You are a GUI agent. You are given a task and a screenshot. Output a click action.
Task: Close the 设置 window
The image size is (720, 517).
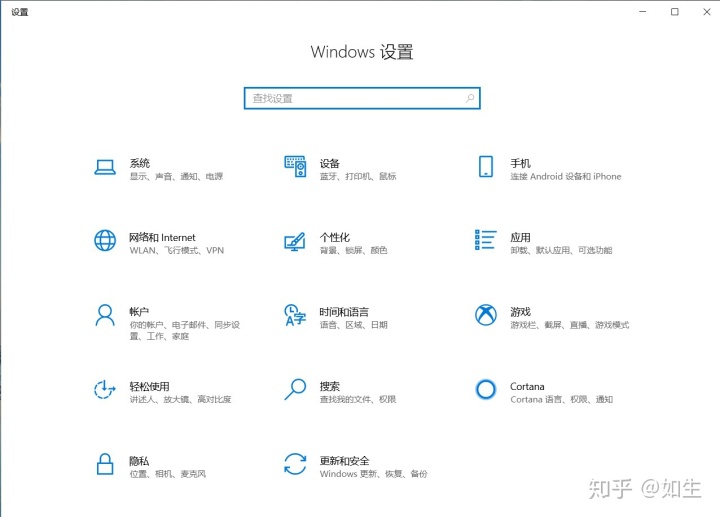[x=707, y=11]
